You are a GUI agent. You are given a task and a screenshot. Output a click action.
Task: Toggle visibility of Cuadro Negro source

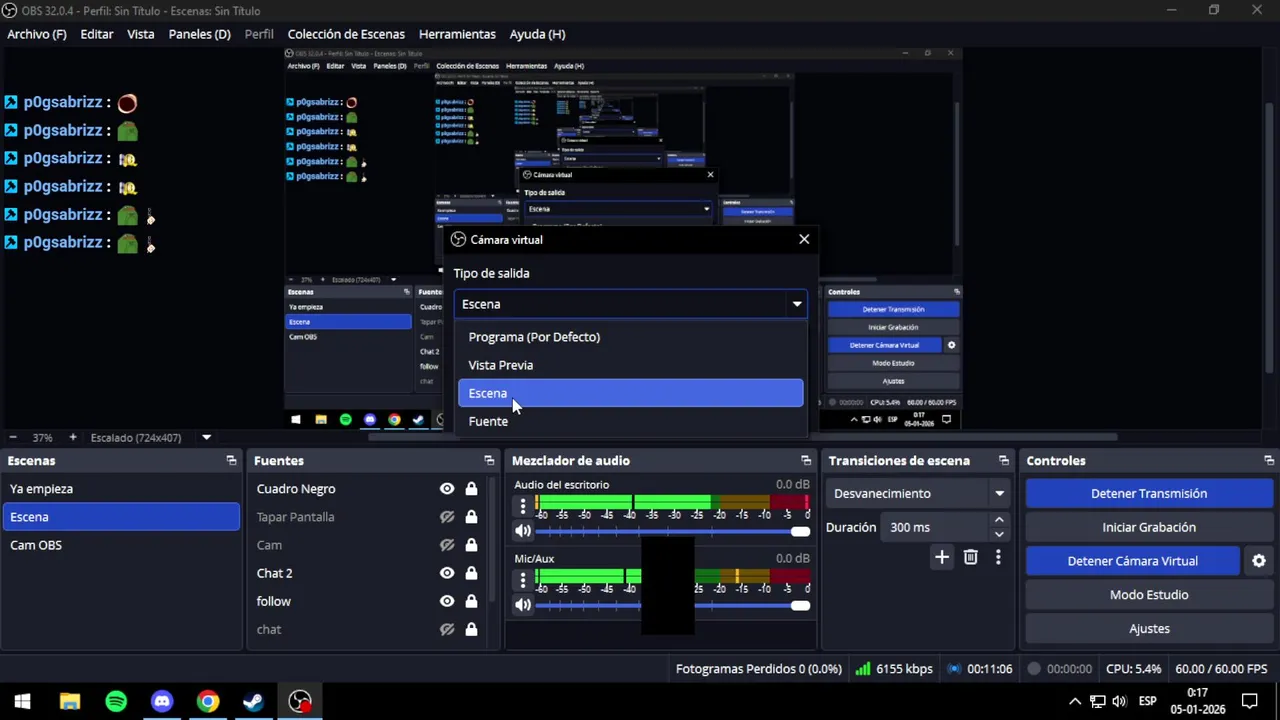tap(447, 489)
